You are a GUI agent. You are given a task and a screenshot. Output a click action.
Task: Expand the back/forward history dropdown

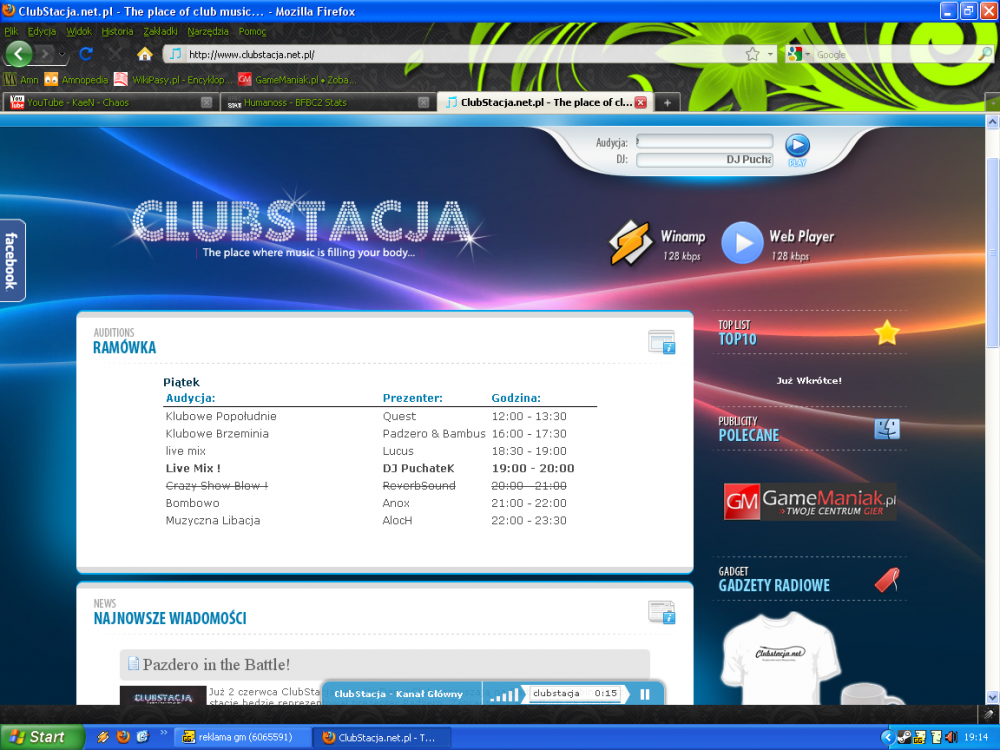tap(63, 54)
